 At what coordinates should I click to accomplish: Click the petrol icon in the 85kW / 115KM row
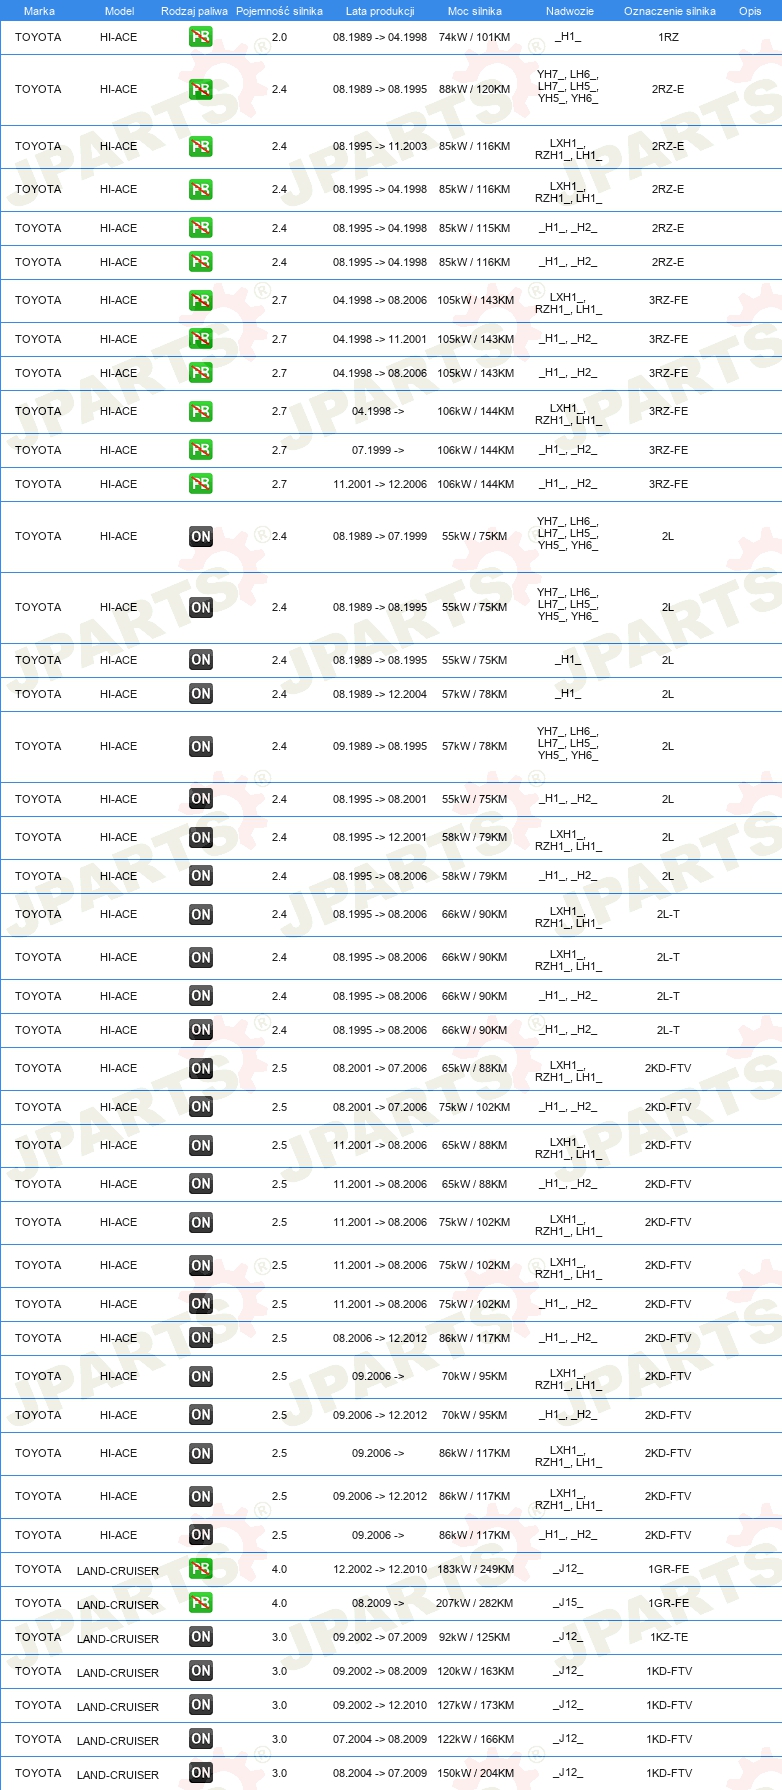(x=201, y=228)
